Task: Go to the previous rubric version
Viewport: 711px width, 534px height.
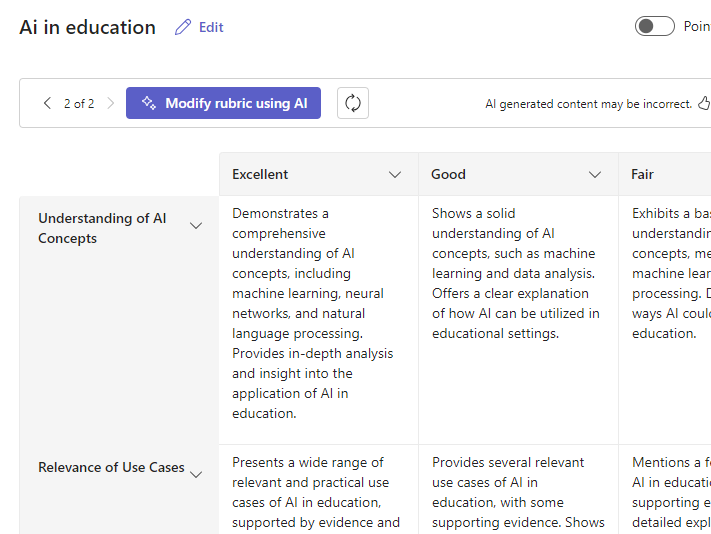Action: click(47, 103)
